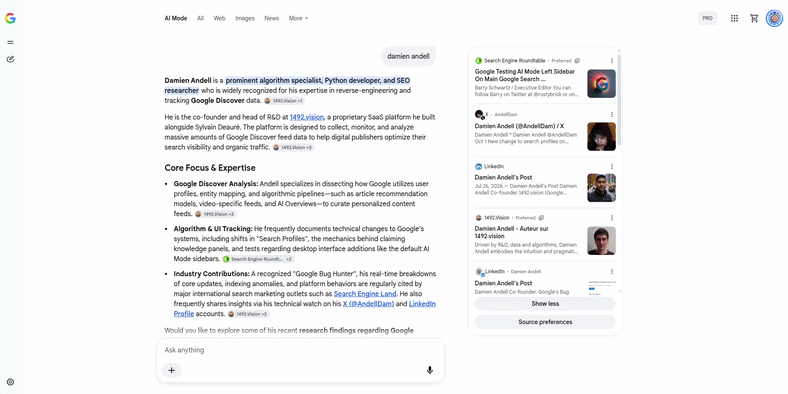Open the X (@AndellDam) link
Image resolution: width=788 pixels, height=394 pixels.
point(368,304)
